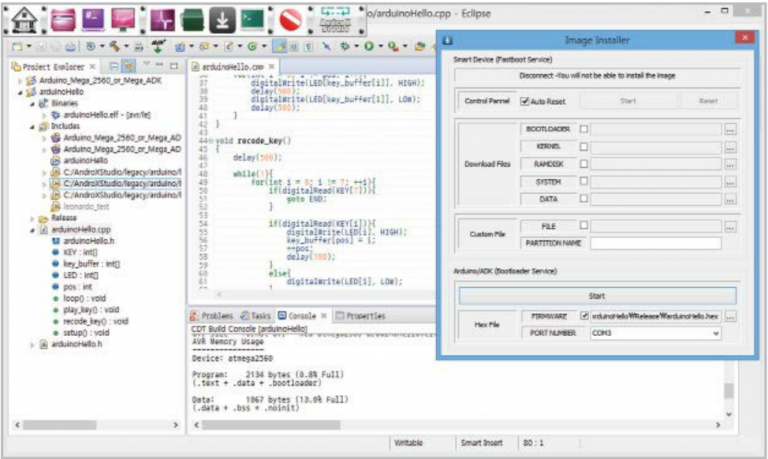
Task: Select arduinoHello.elf in Binaries
Action: point(107,115)
